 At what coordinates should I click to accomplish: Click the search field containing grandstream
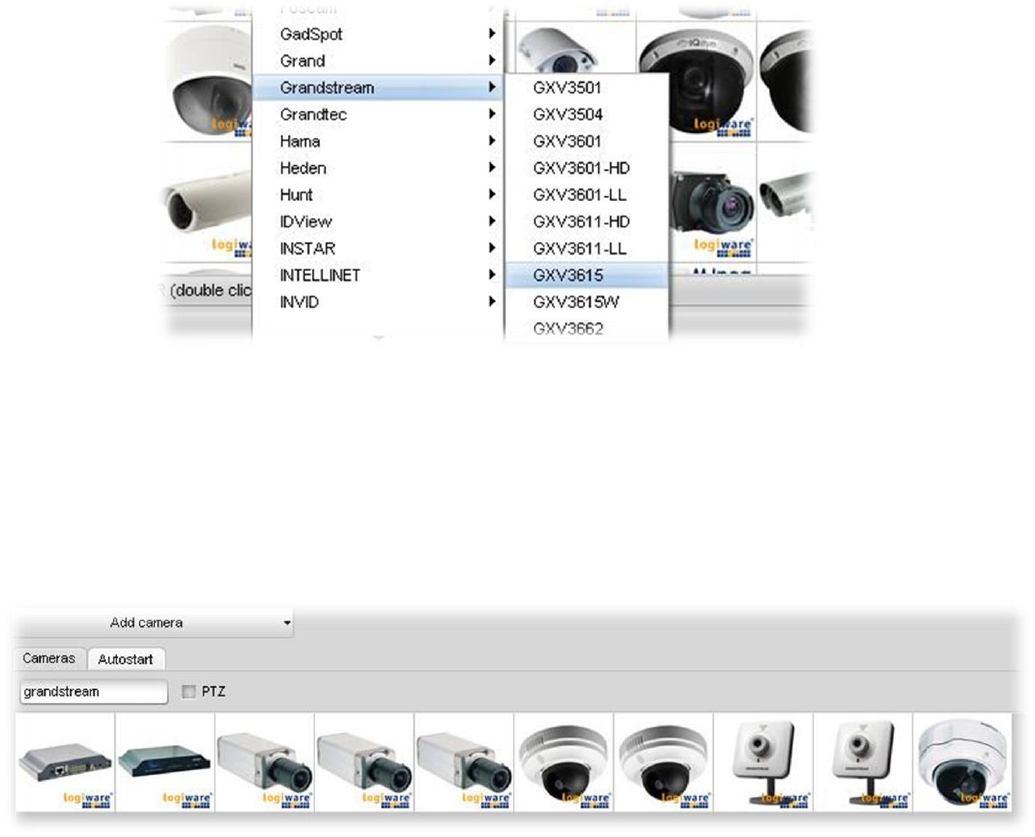(93, 692)
